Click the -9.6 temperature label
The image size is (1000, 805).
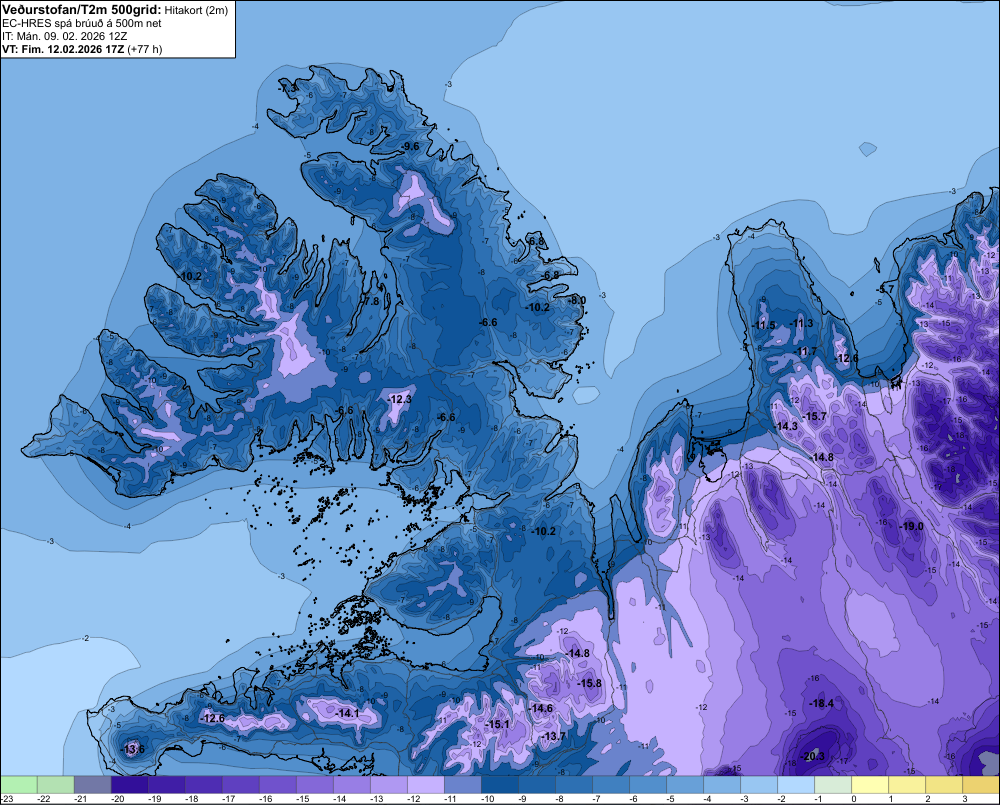coord(410,147)
